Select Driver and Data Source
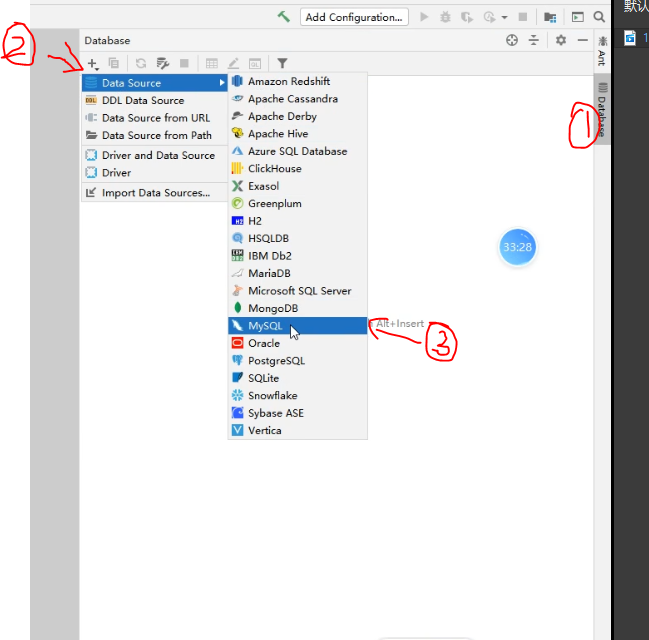This screenshot has height=640, width=649. [x=155, y=155]
